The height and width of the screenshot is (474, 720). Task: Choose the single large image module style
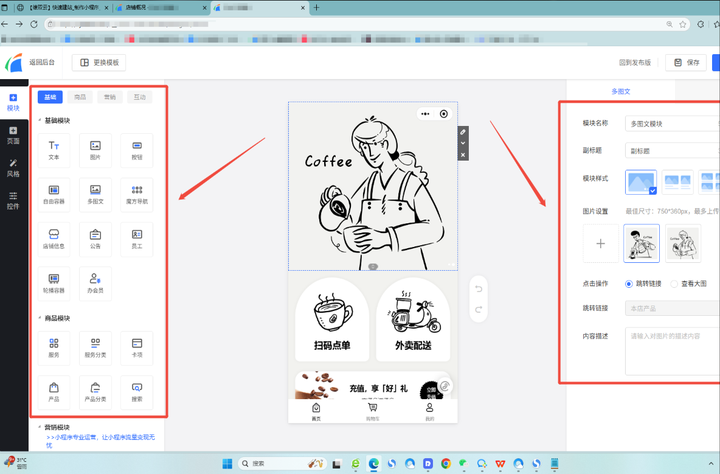[x=641, y=182]
